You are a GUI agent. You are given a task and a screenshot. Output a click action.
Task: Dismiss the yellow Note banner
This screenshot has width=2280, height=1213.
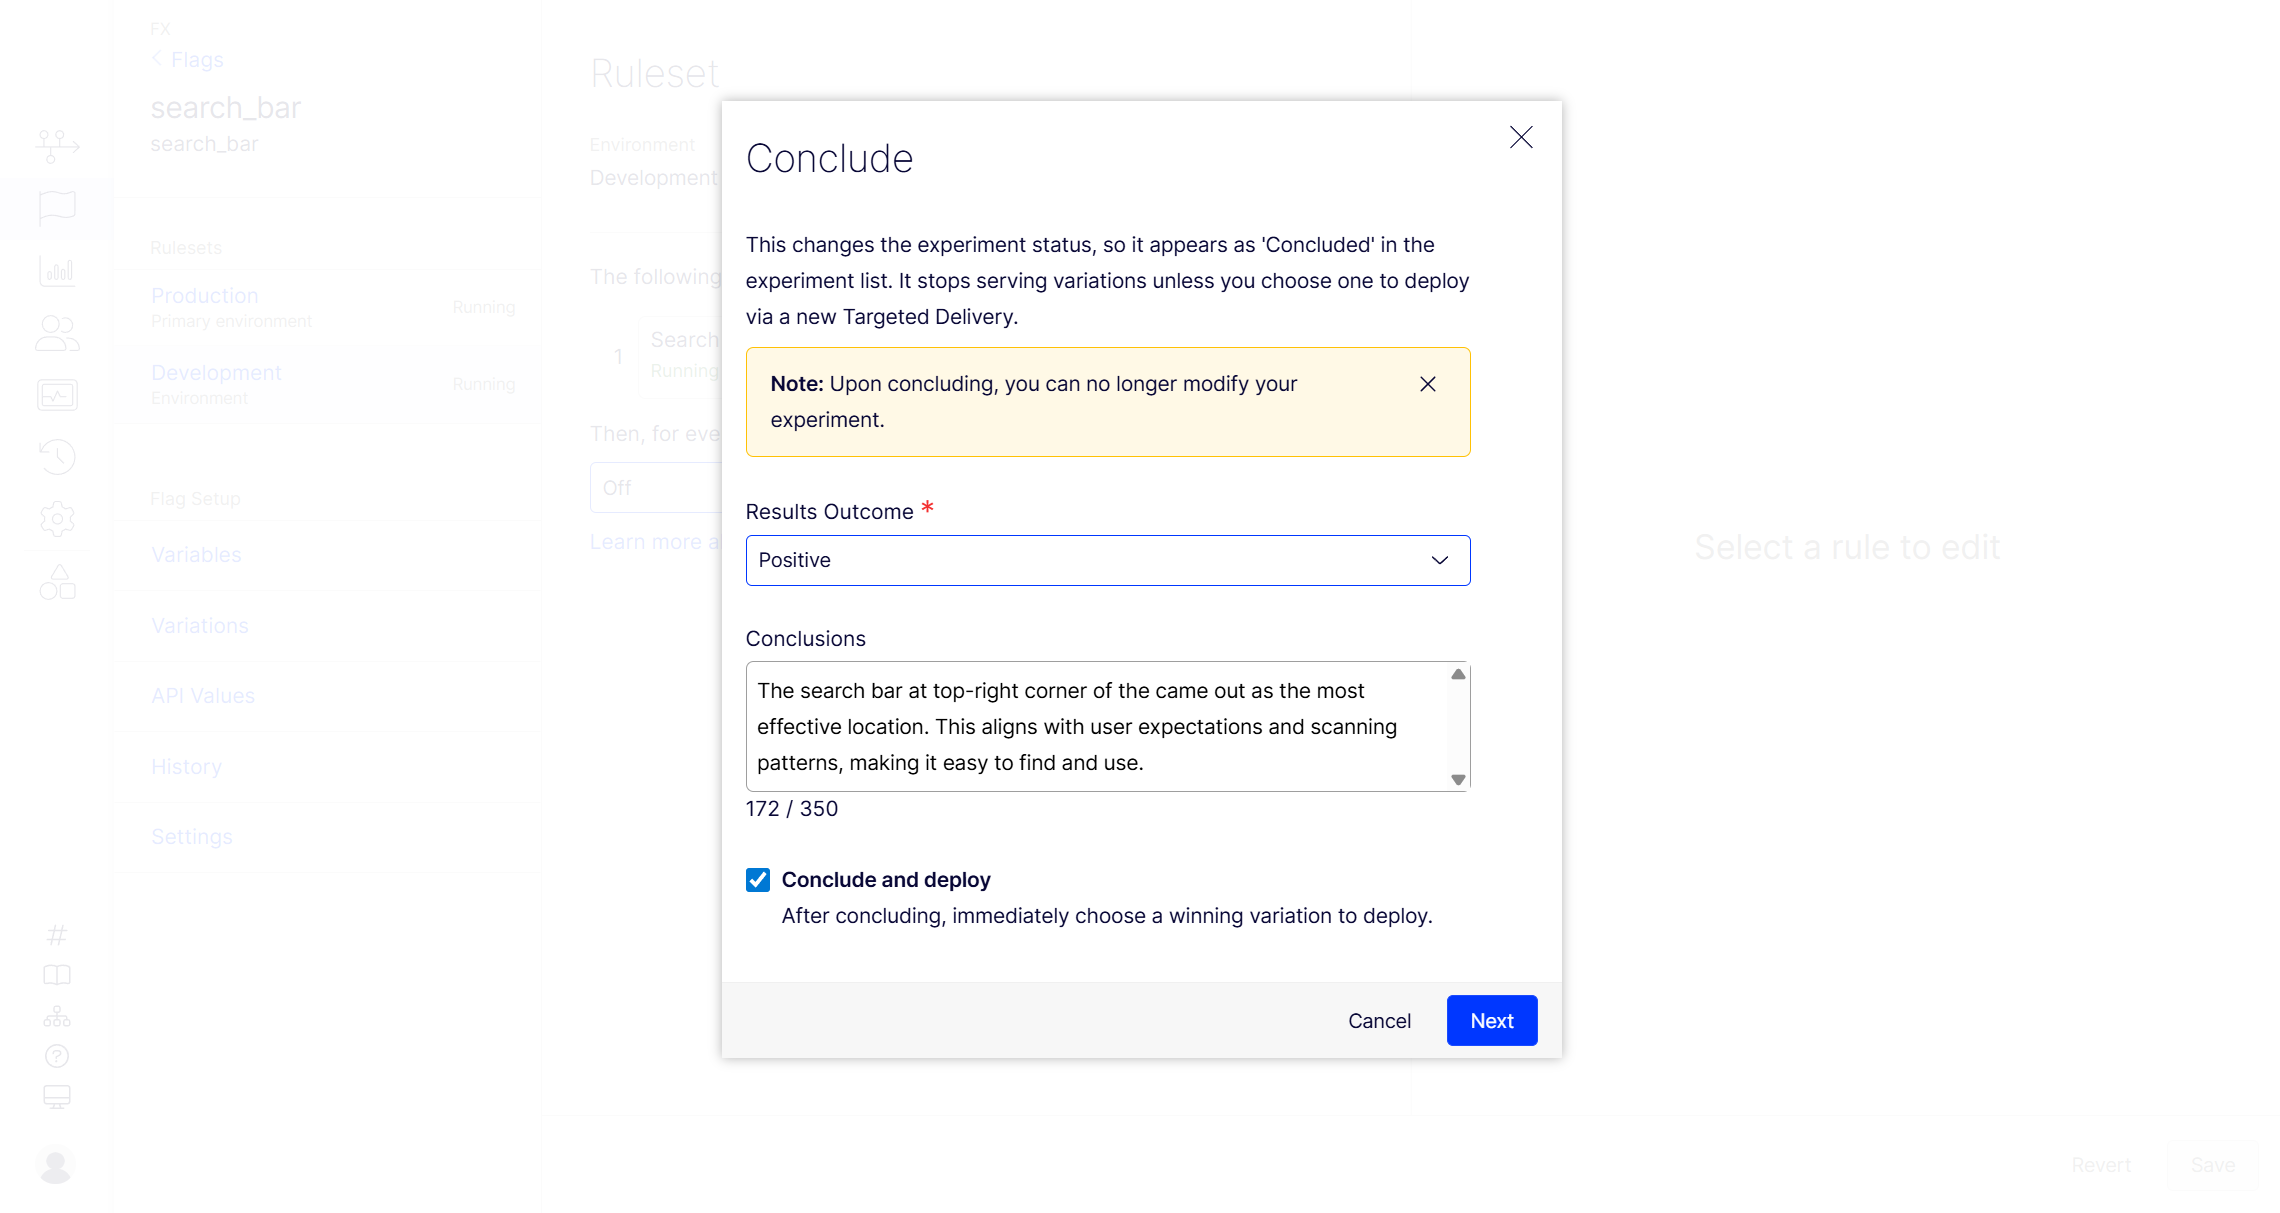[1427, 384]
